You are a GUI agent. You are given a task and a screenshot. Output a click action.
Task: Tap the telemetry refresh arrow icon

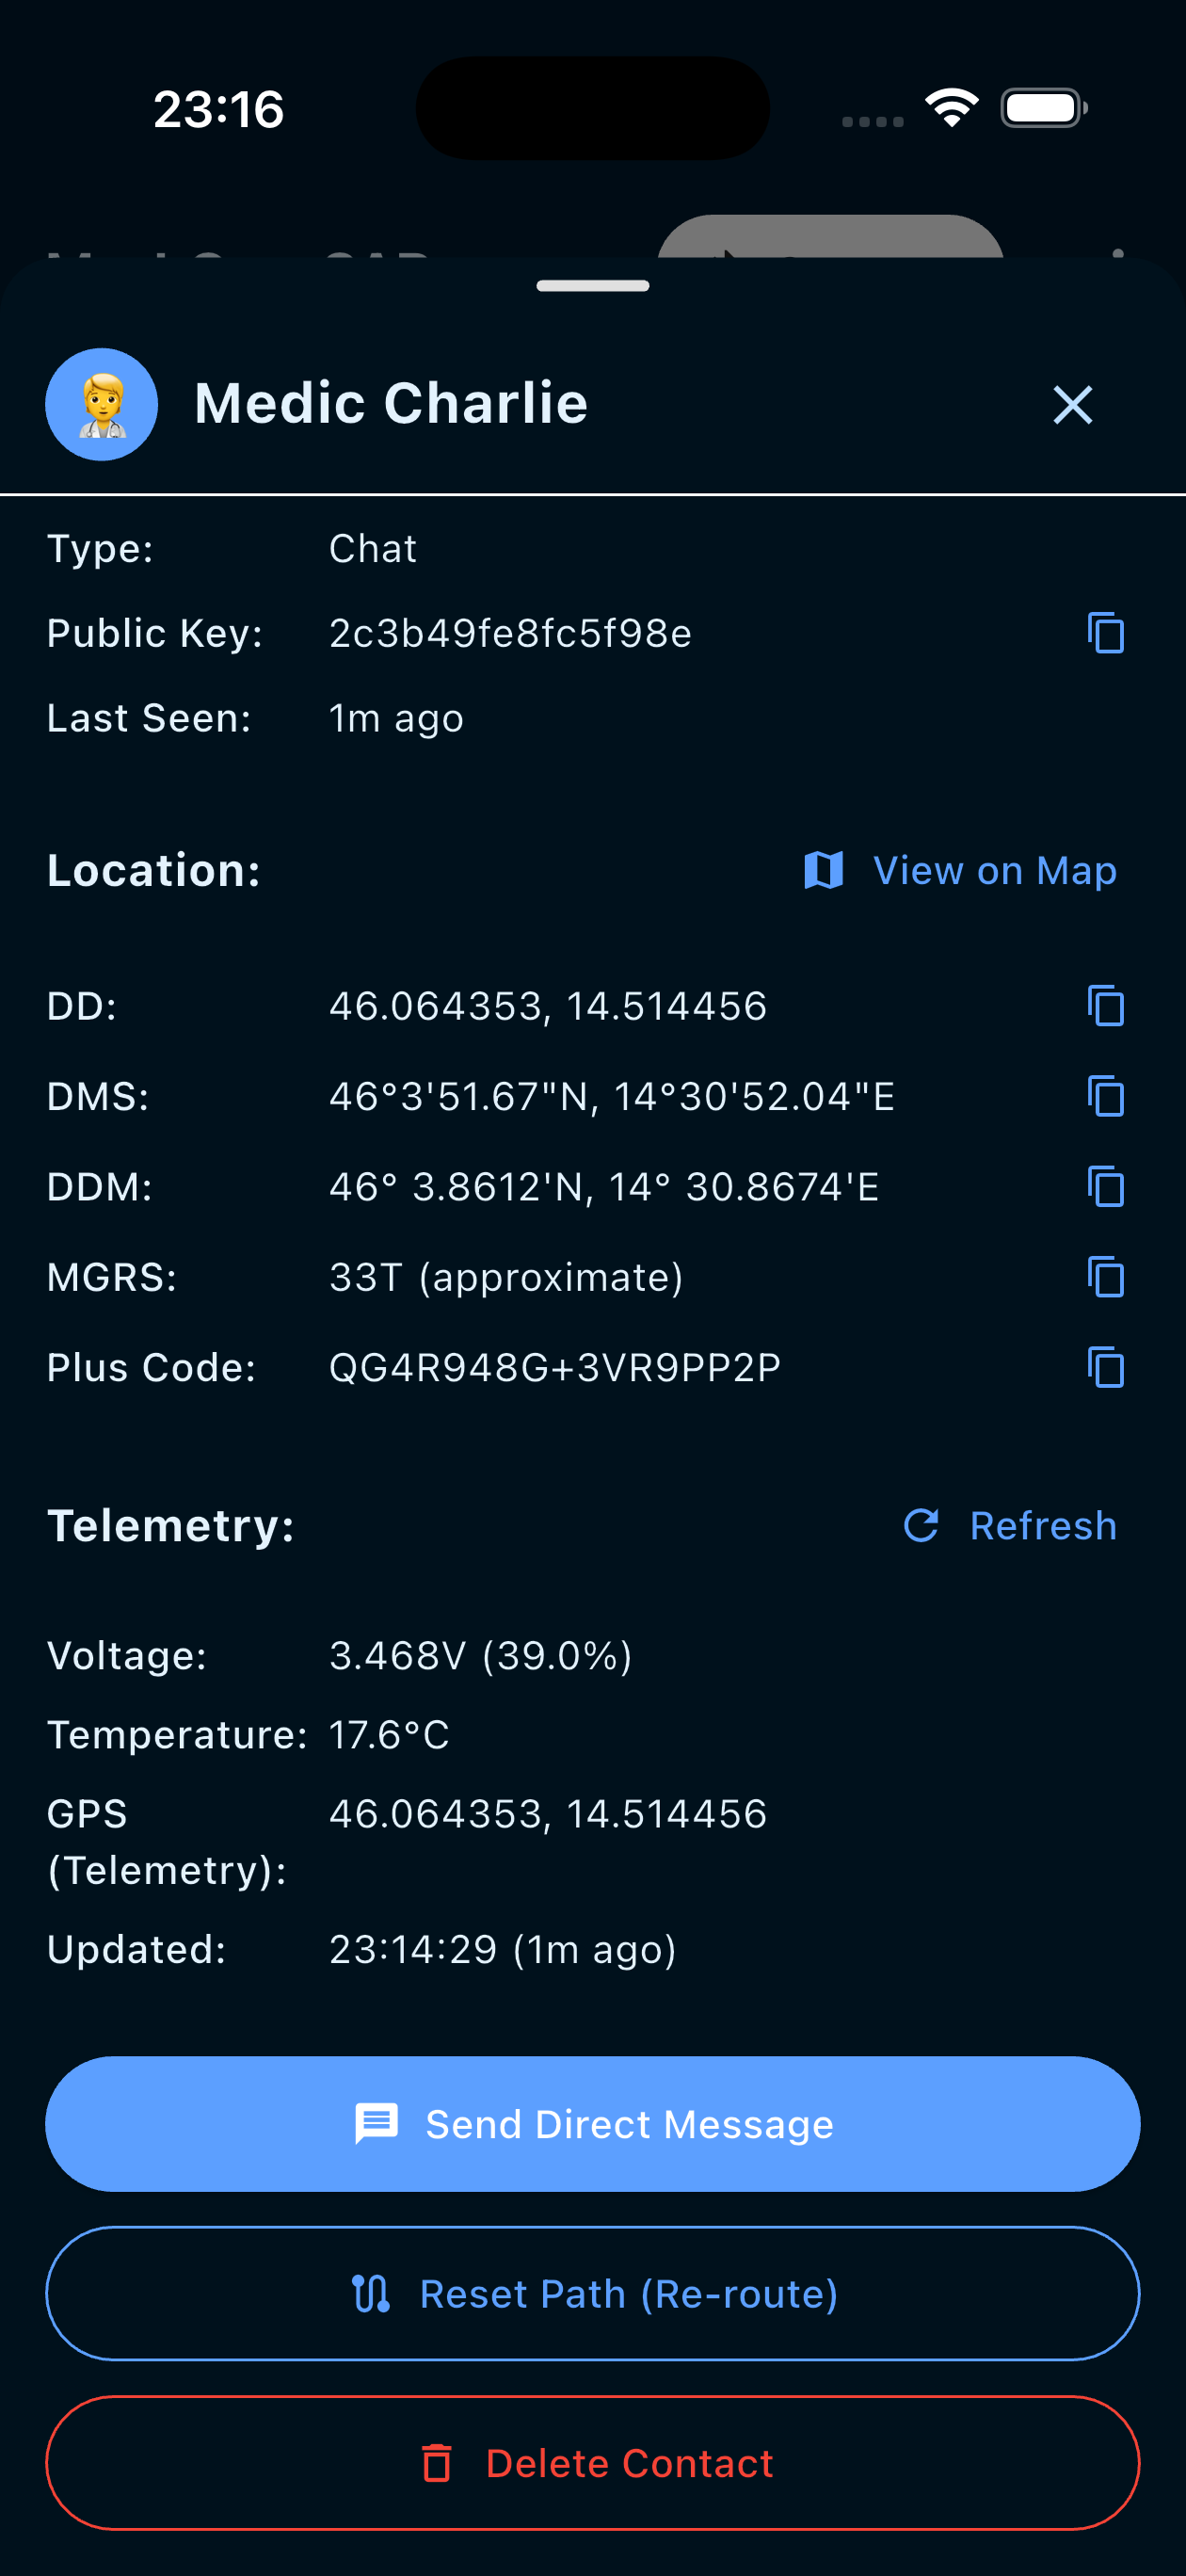tap(921, 1525)
